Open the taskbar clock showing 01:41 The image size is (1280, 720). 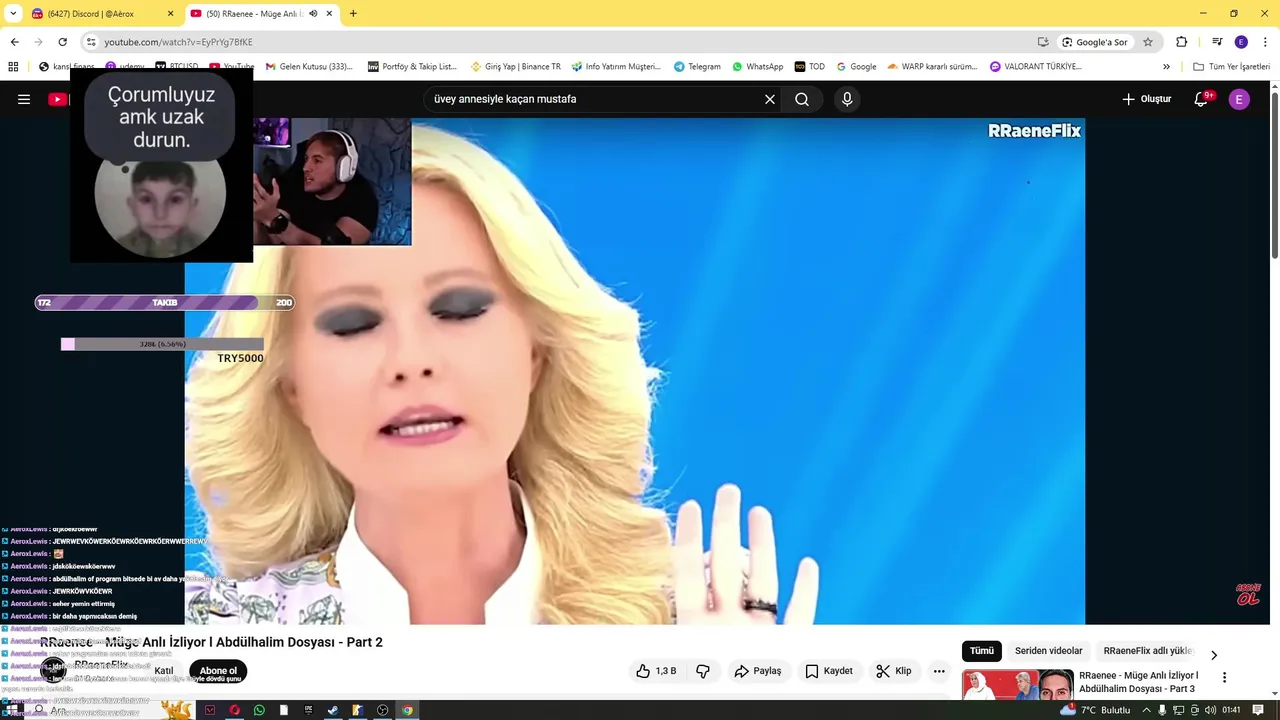point(1231,710)
